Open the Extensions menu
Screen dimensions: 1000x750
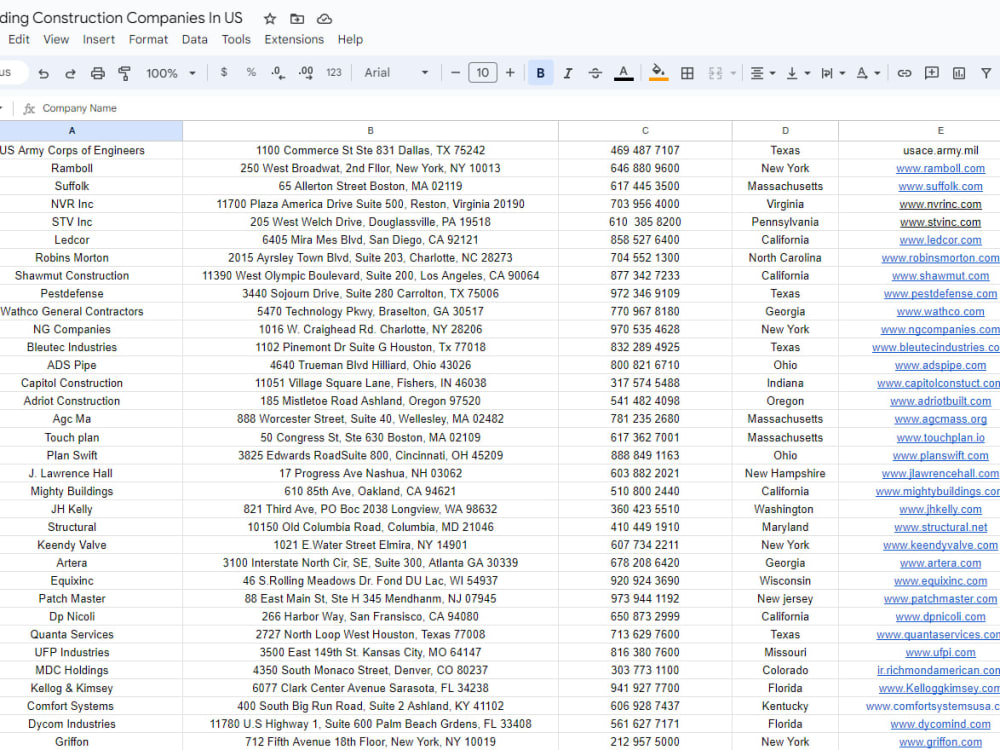294,40
